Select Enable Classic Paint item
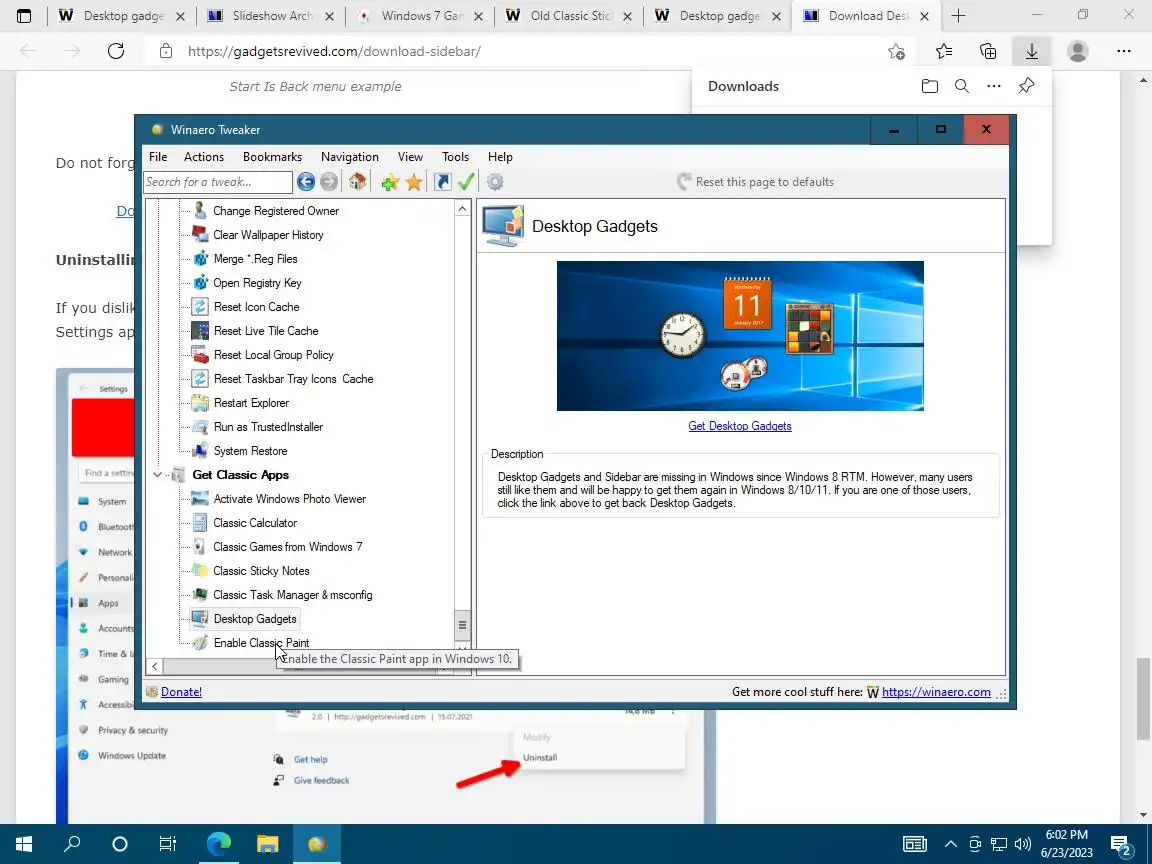Screen dimensions: 1152x864 click(261, 643)
